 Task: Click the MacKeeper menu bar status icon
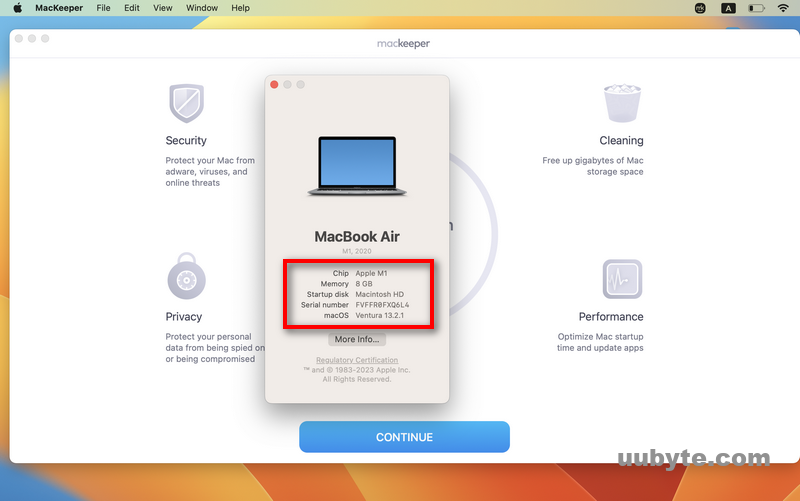coord(700,8)
